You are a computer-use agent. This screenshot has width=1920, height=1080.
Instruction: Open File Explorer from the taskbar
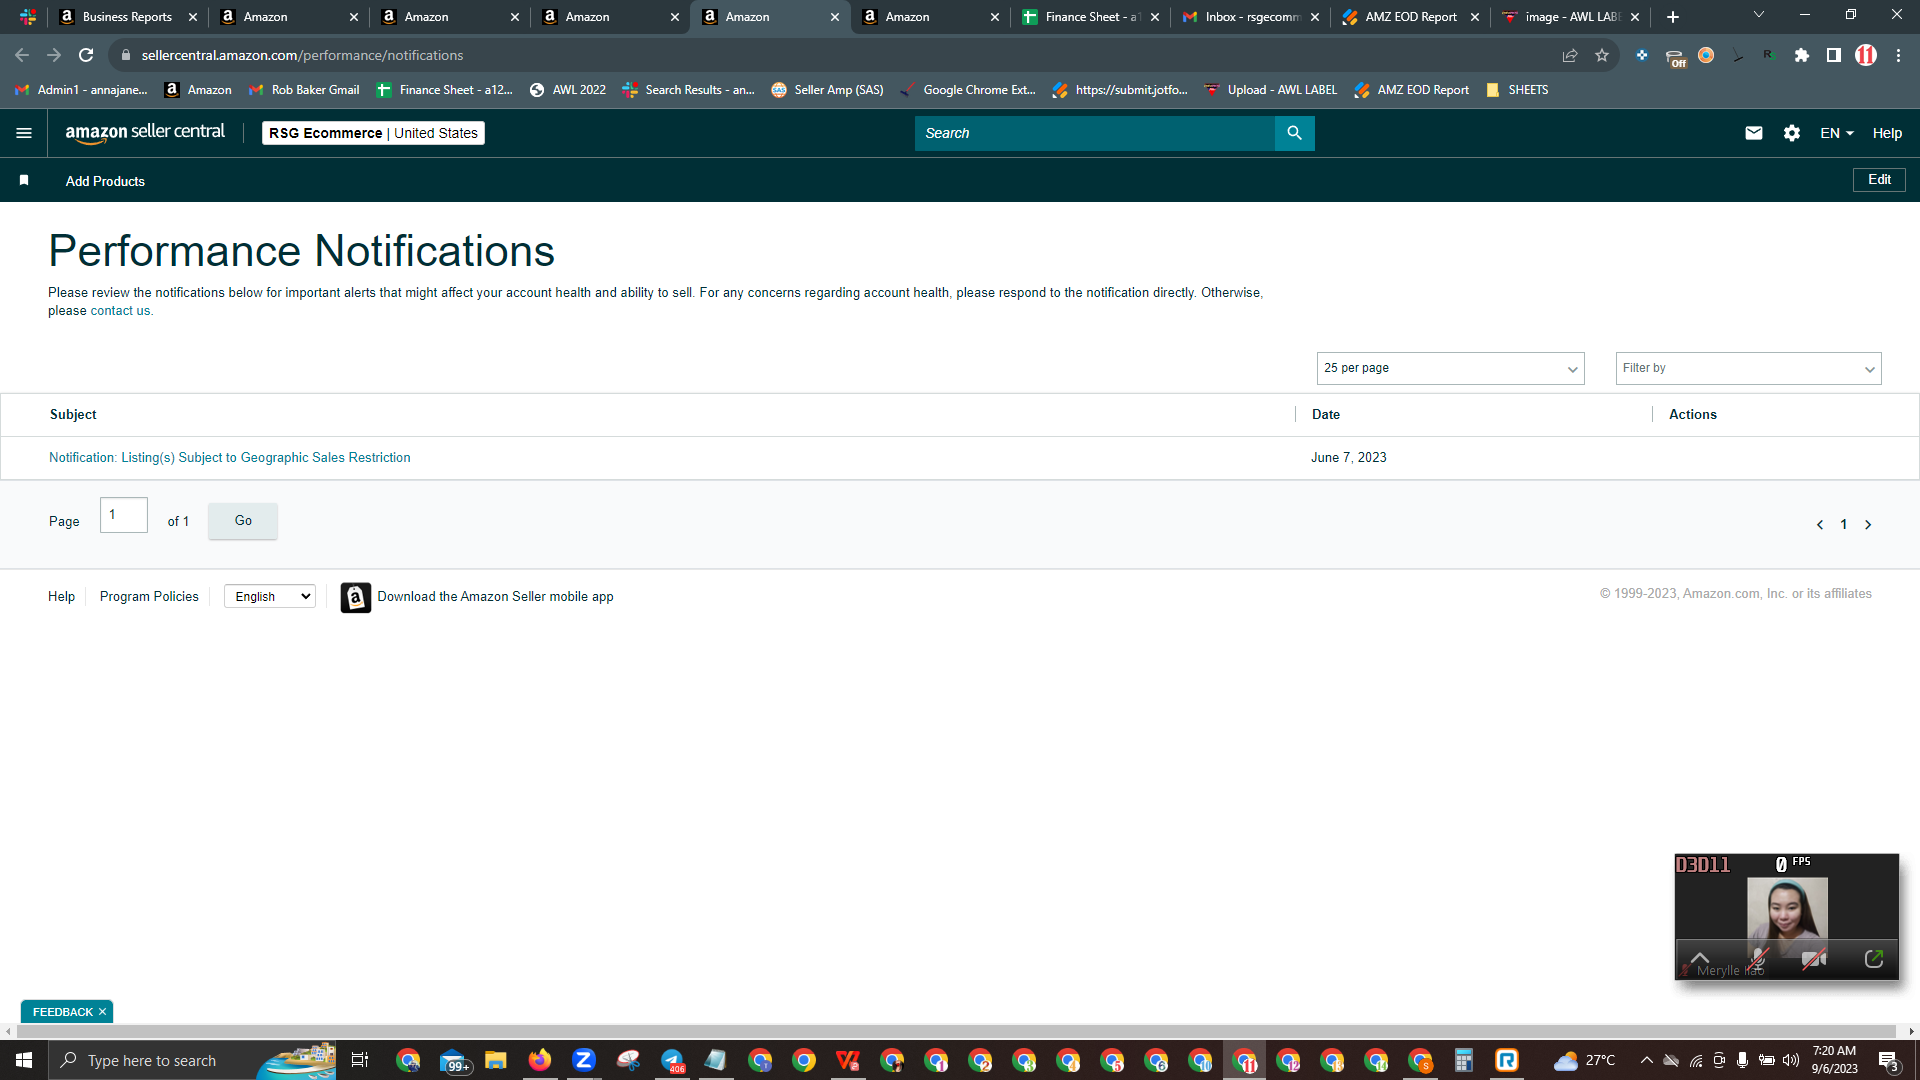[x=496, y=1060]
